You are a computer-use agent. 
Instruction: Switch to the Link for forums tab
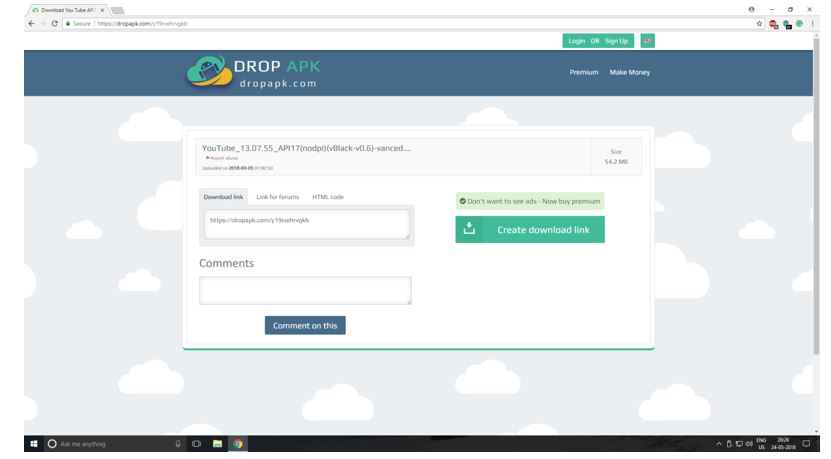[x=278, y=197]
